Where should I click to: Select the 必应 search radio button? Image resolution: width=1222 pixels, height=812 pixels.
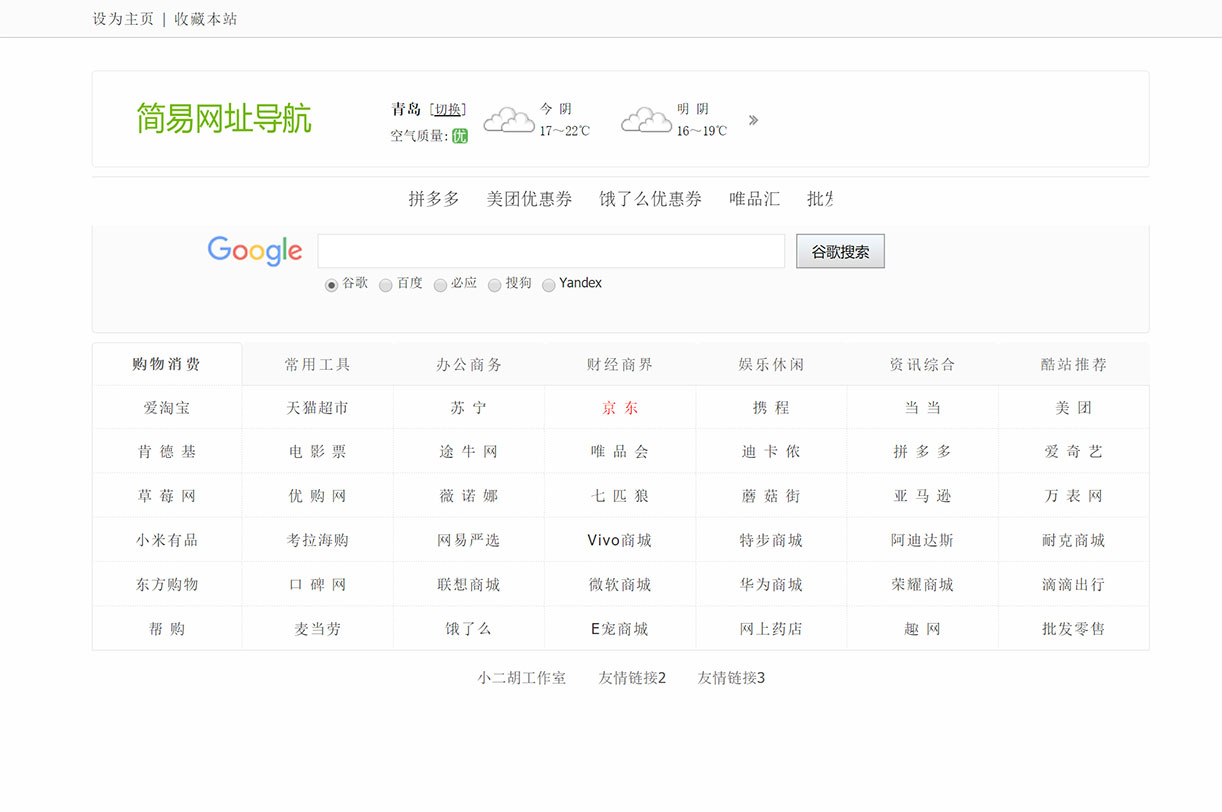pyautogui.click(x=440, y=284)
